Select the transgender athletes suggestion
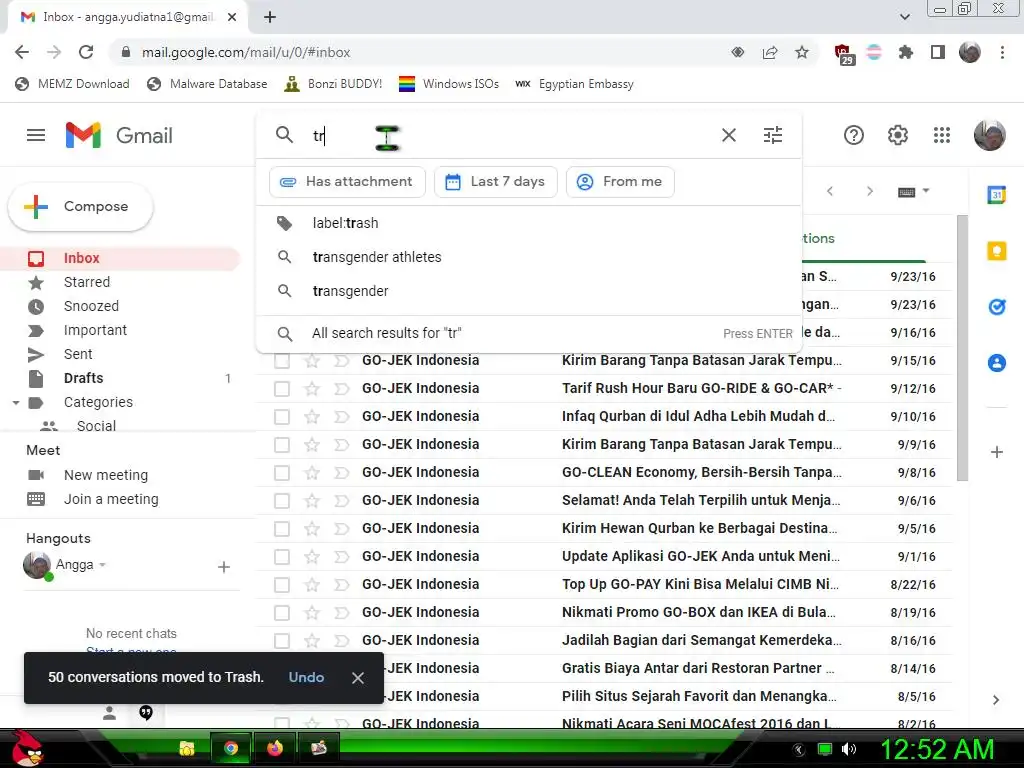The image size is (1024, 768). tap(529, 257)
